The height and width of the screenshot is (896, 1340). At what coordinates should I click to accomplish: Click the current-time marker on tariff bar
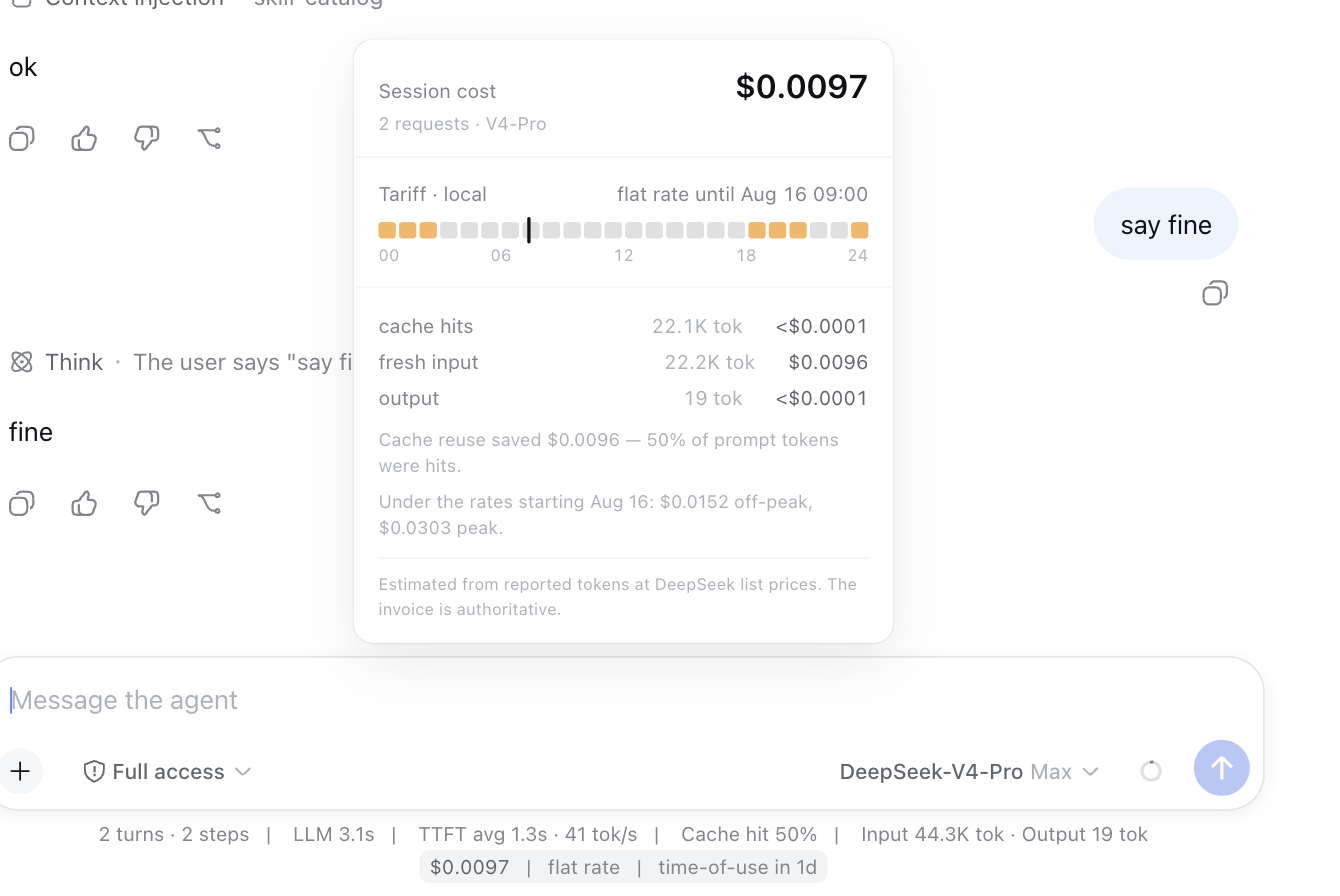pyautogui.click(x=529, y=230)
